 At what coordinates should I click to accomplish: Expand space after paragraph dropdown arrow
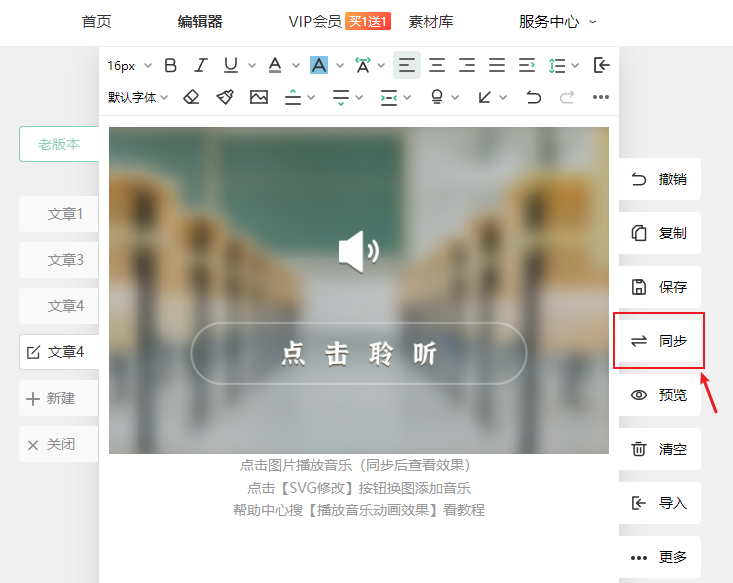359,97
